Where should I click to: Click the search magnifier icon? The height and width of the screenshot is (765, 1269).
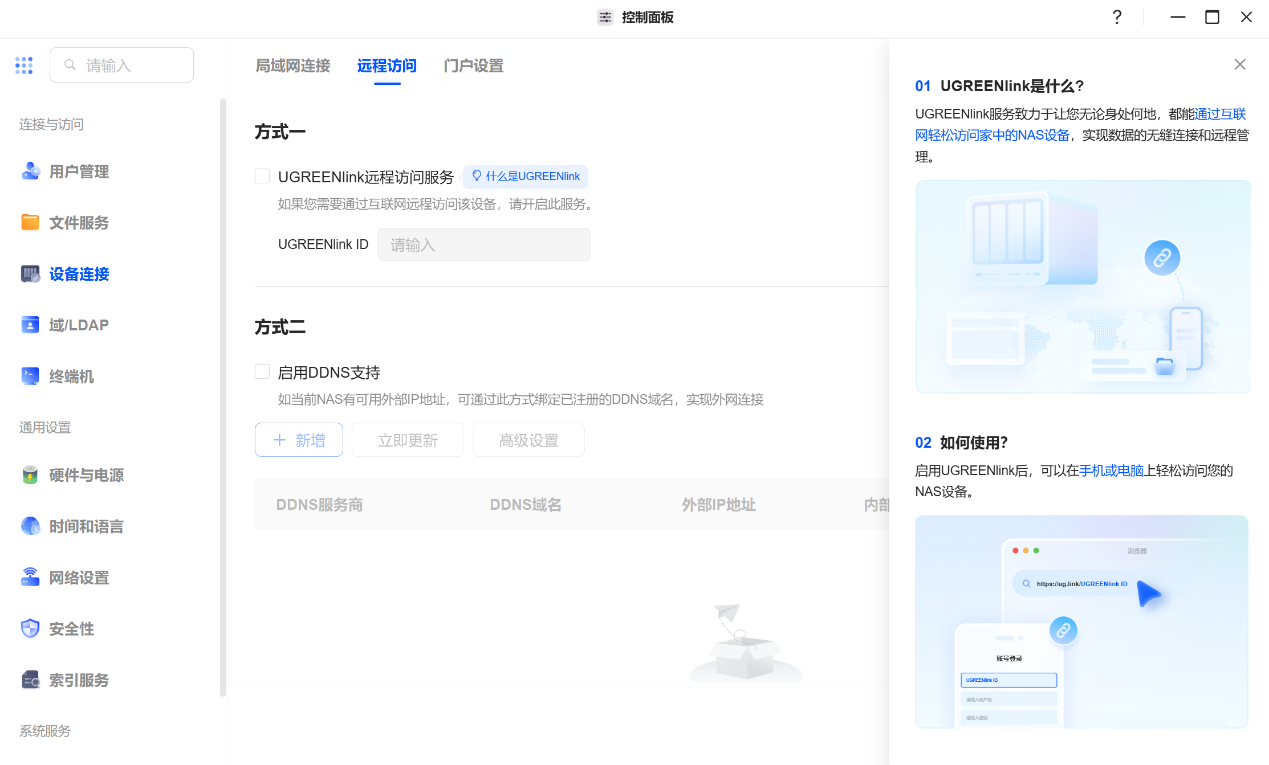[70, 65]
